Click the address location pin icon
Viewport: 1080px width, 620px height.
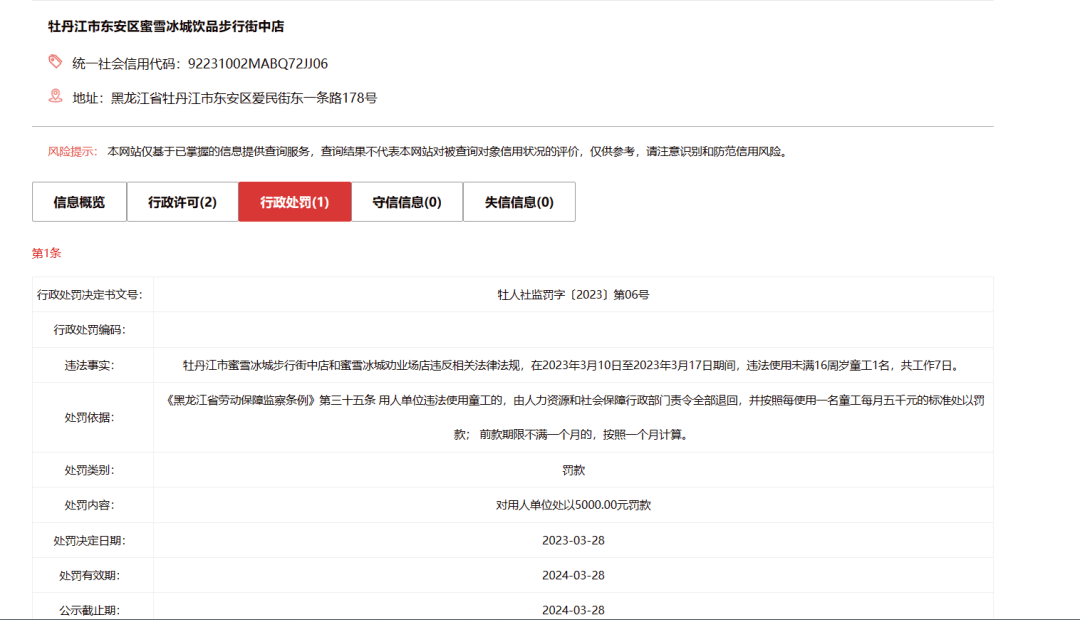coord(55,96)
